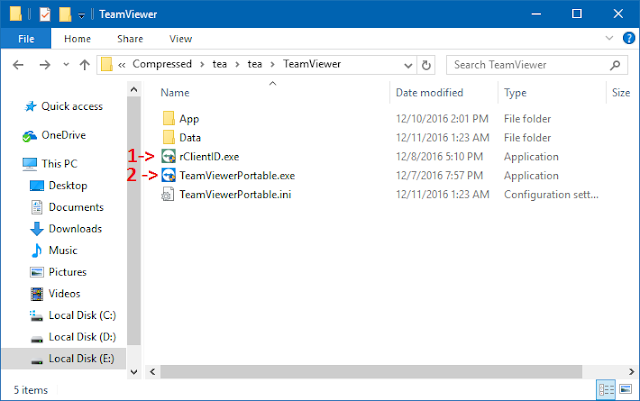This screenshot has width=640, height=401.
Task: Select Local Disk (C:) drive
Action: [82, 315]
